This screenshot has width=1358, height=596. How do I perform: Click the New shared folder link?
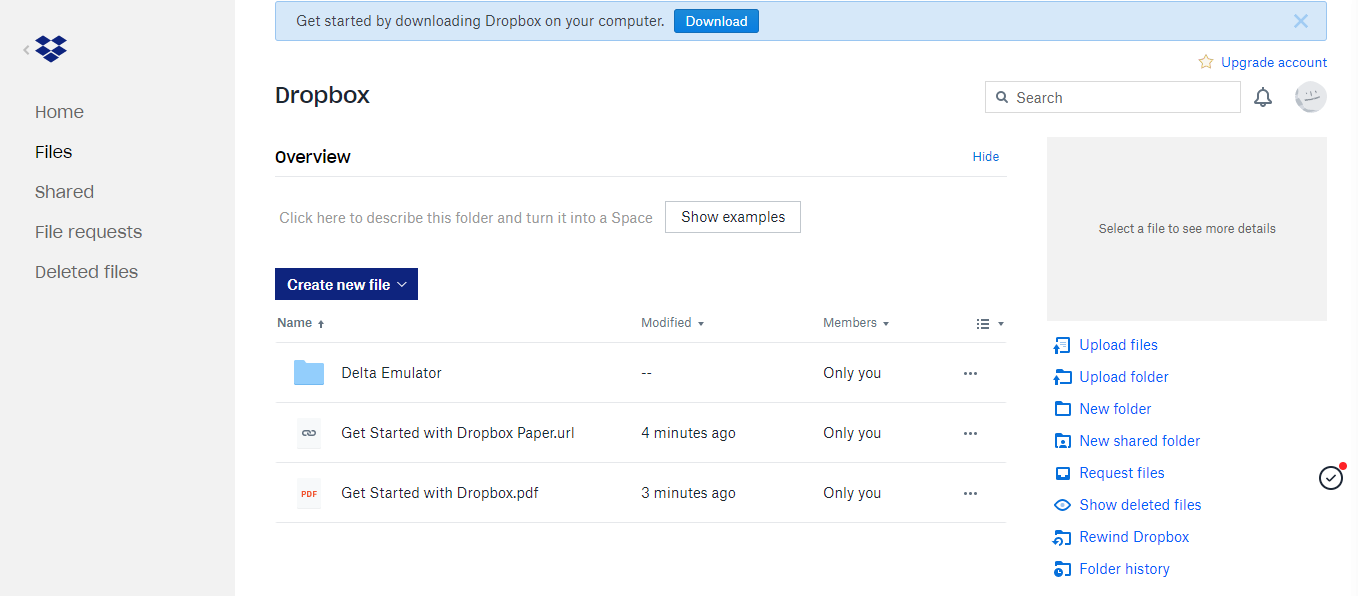(x=1139, y=441)
